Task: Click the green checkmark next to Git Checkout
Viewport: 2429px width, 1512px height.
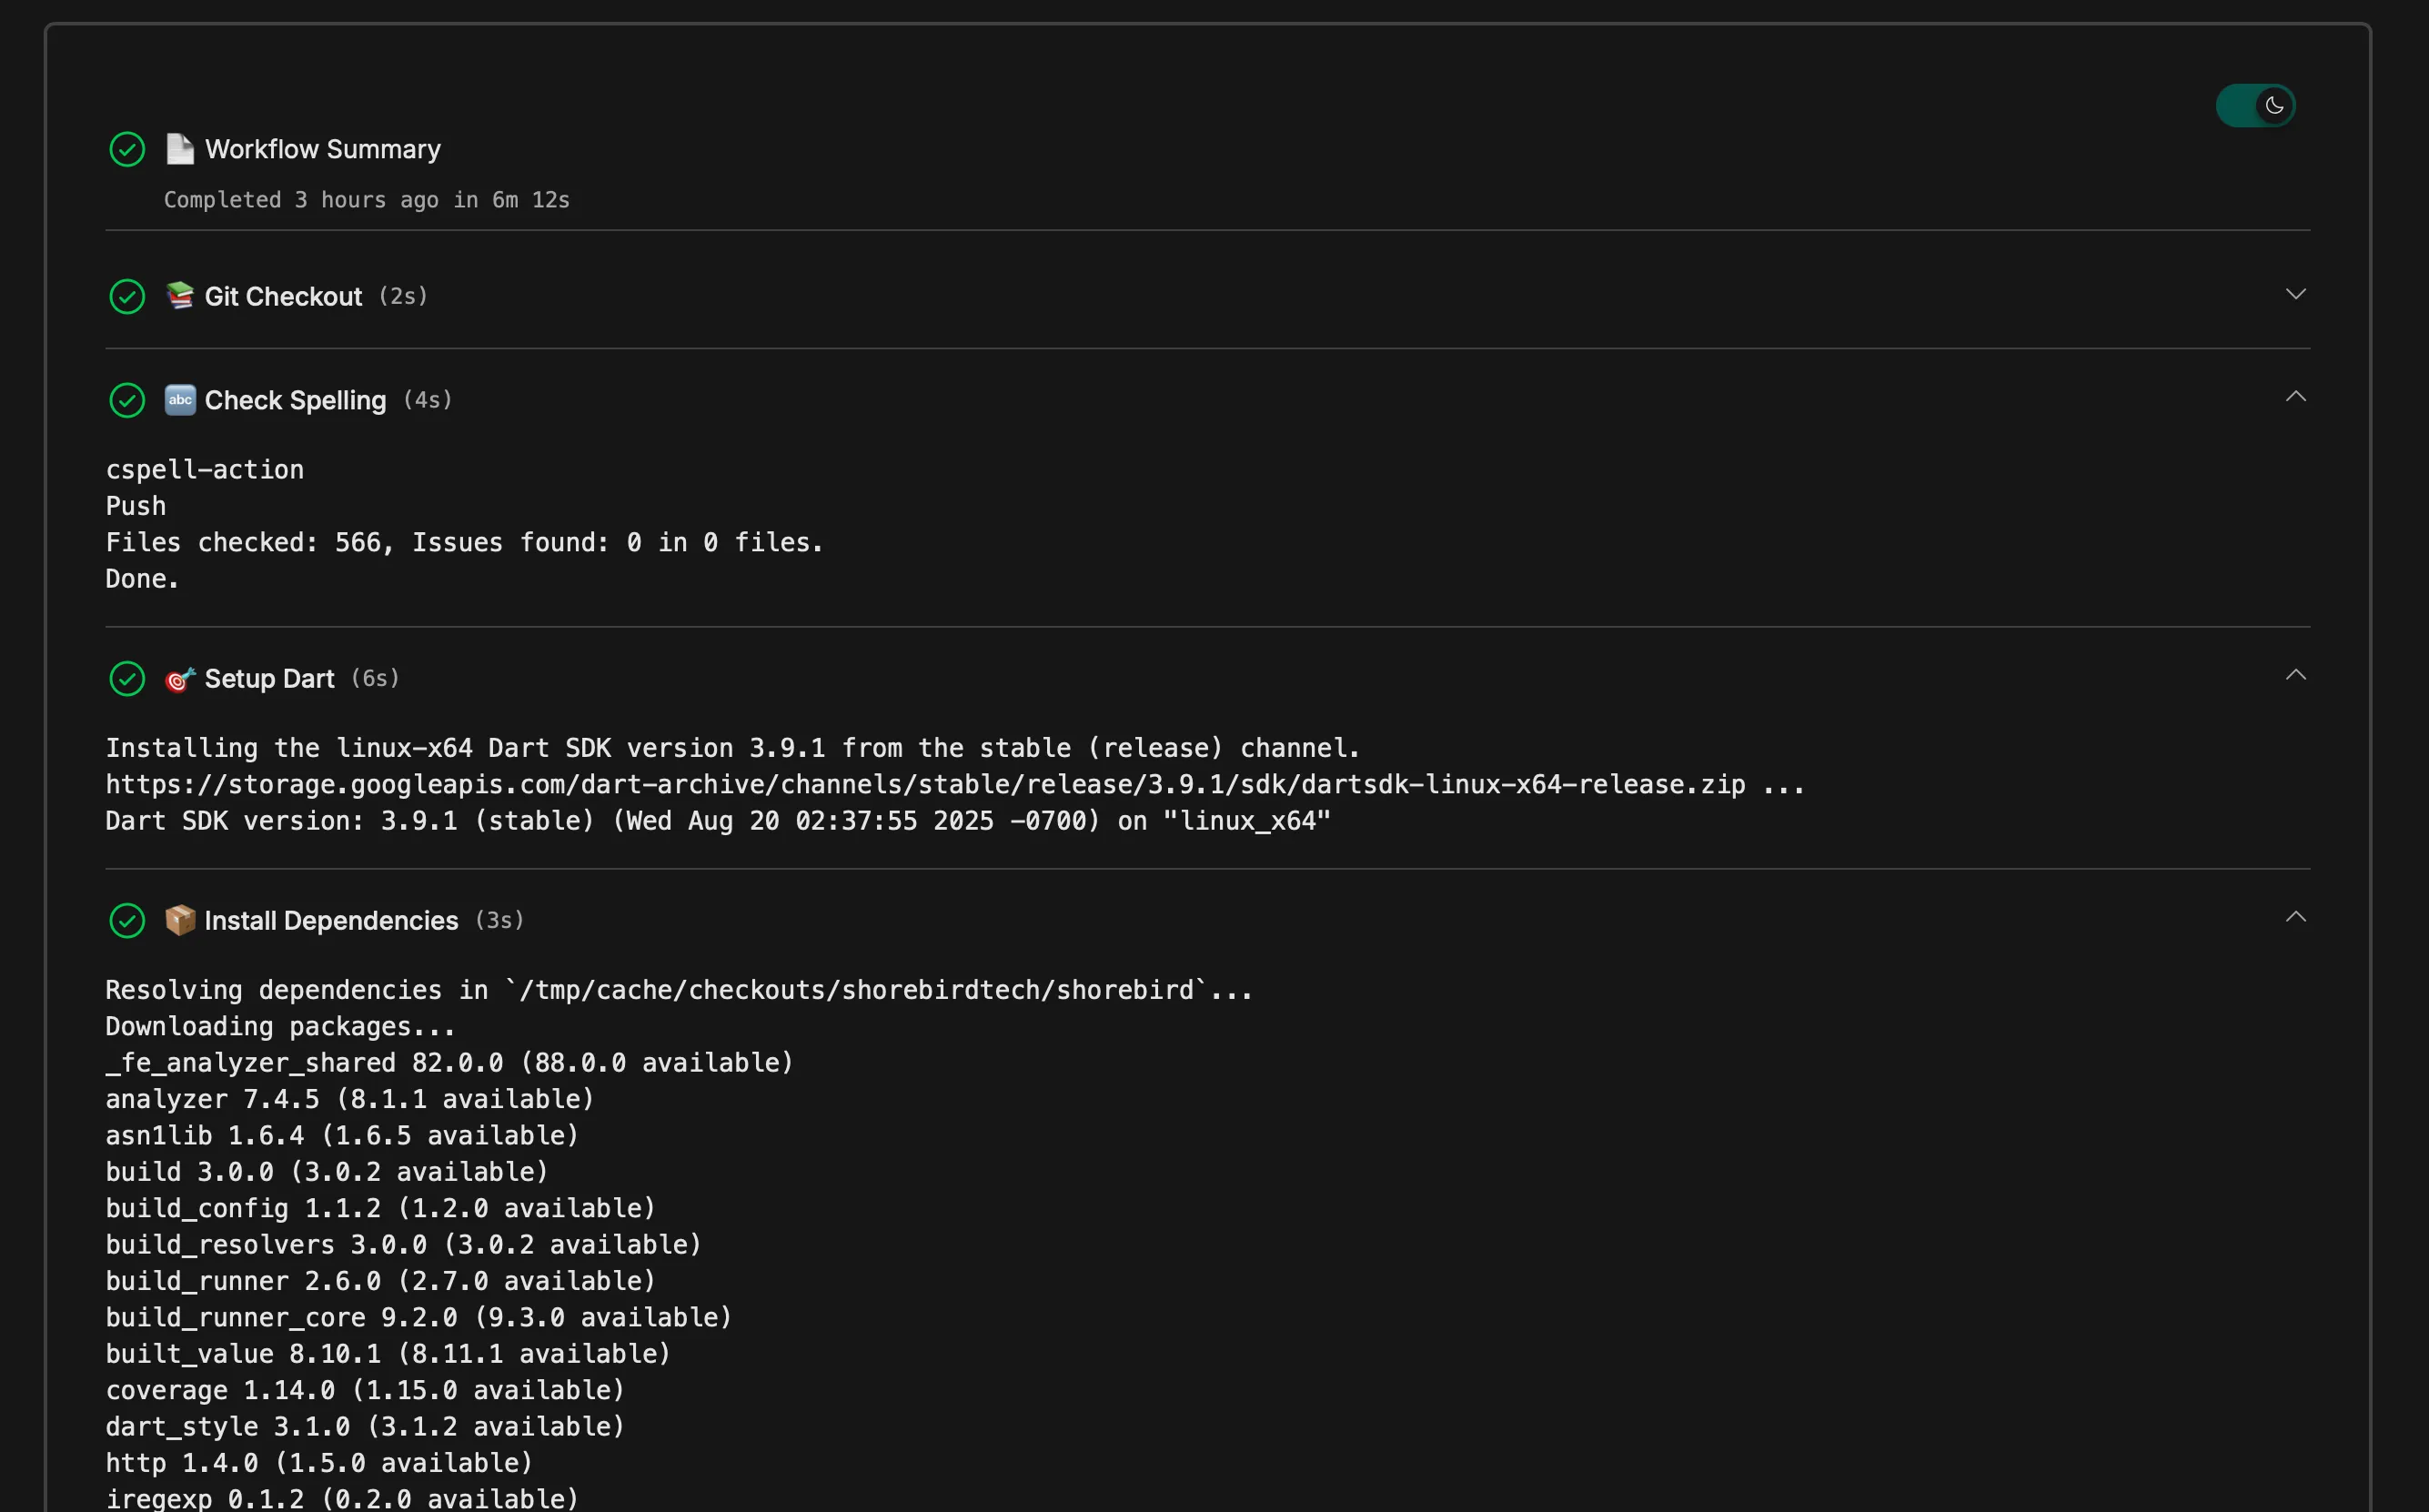Action: pos(127,296)
